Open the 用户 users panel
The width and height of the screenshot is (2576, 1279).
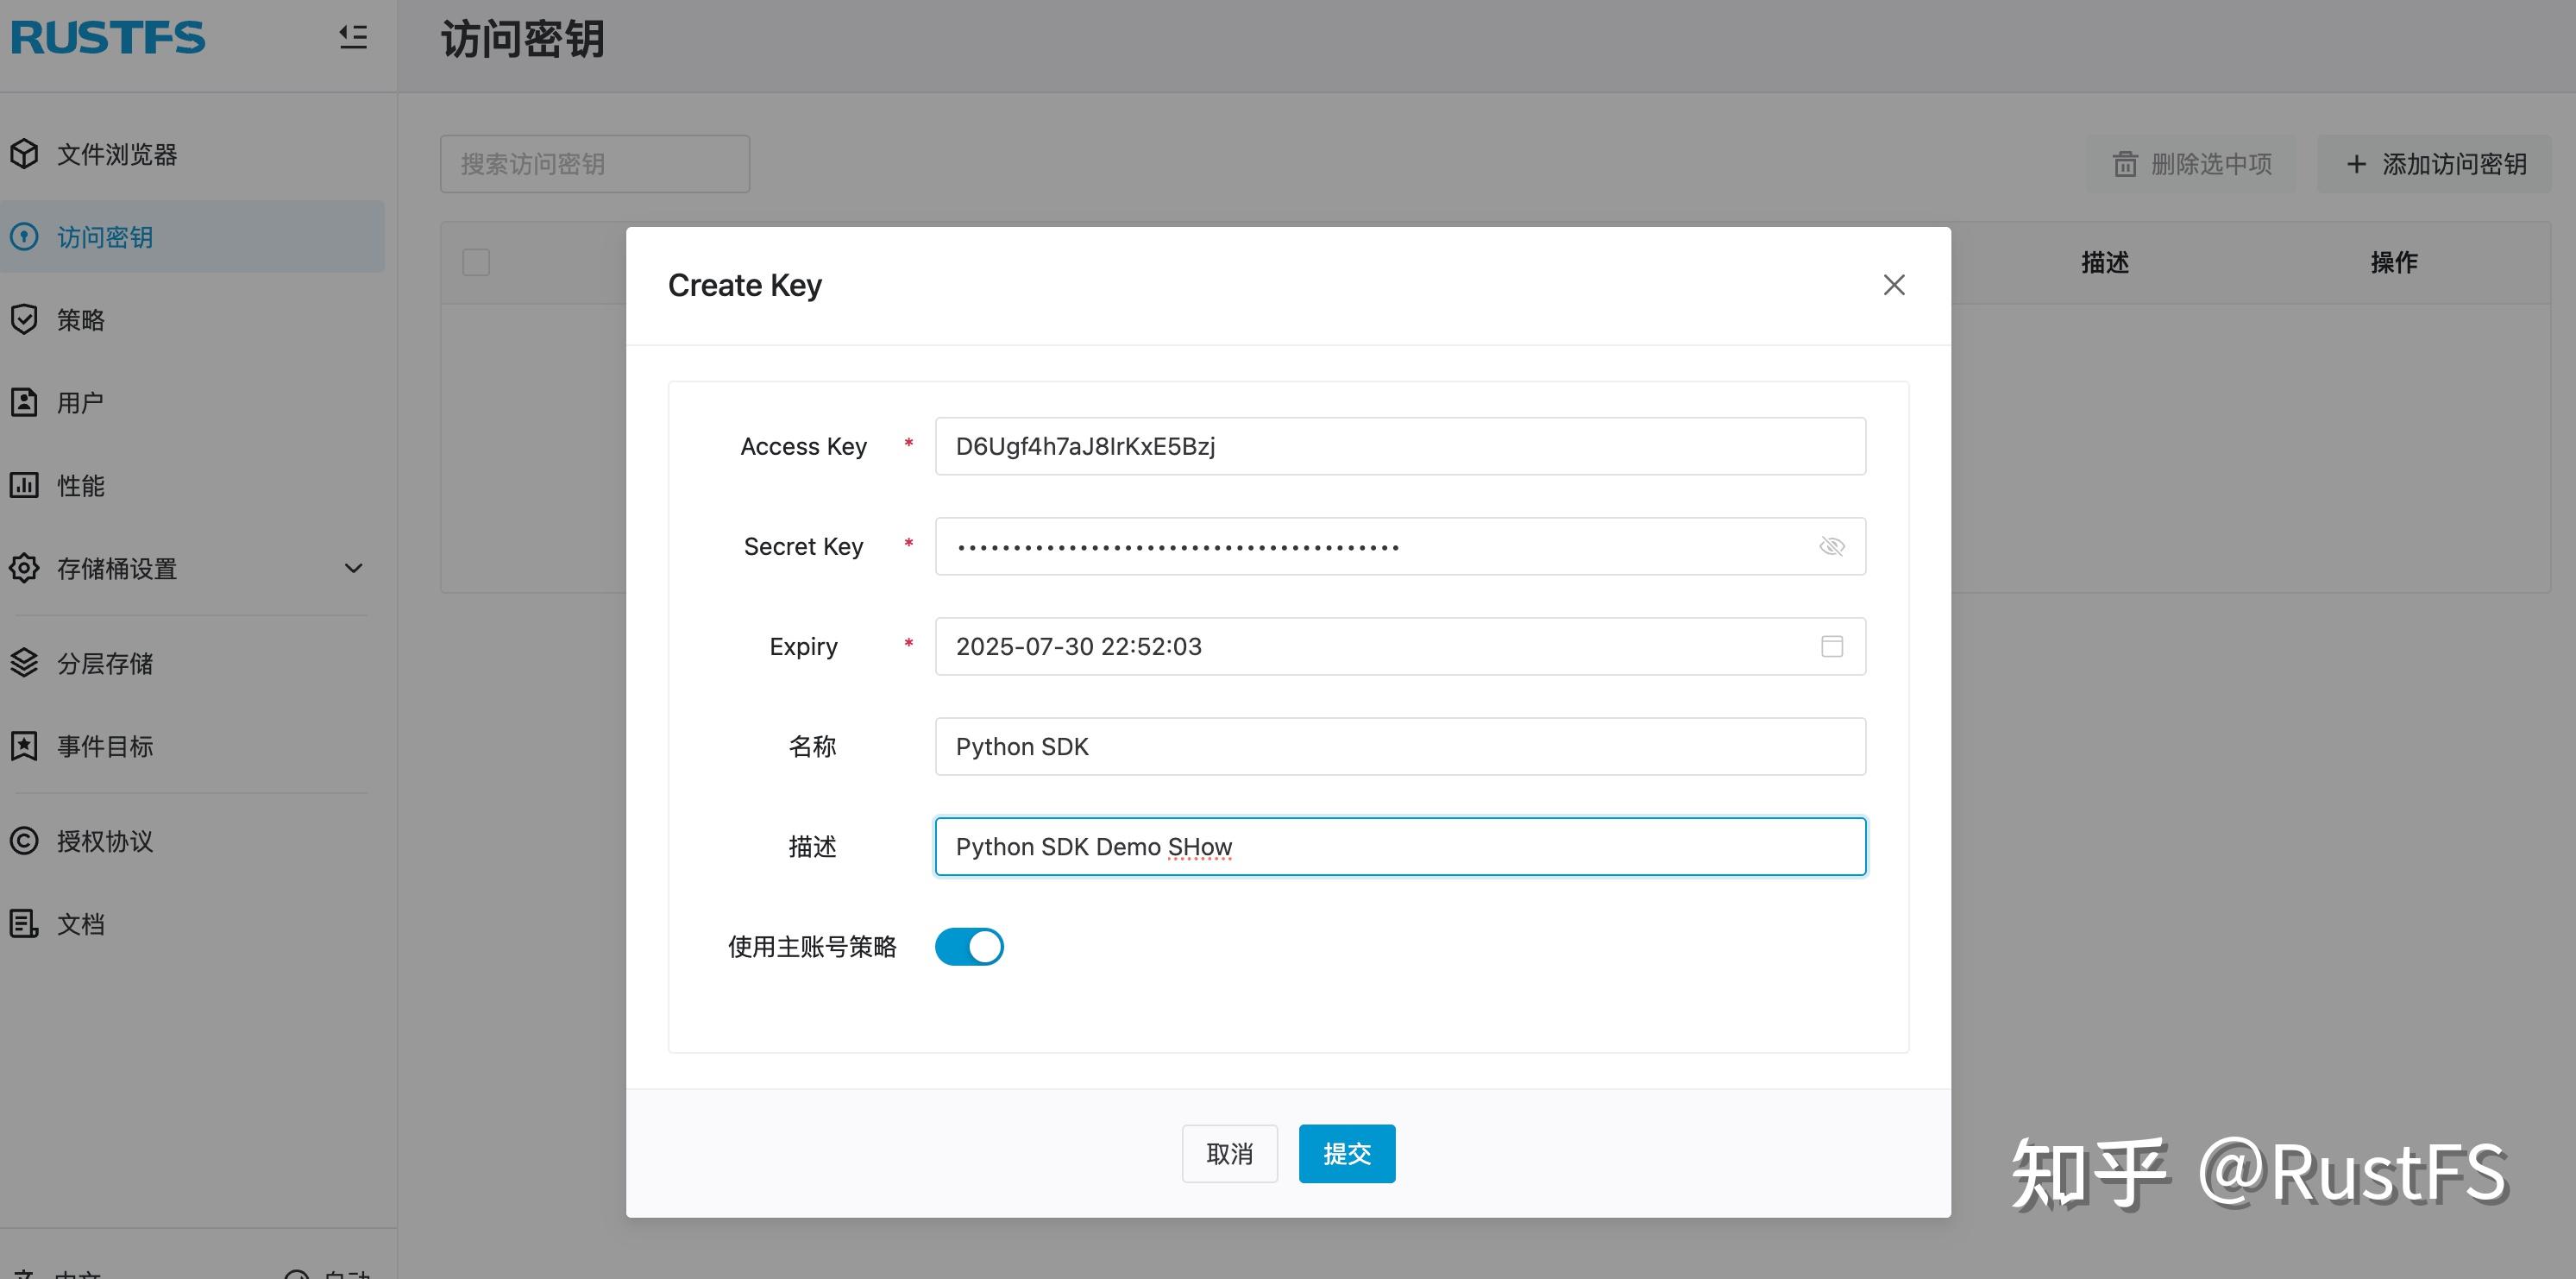[x=79, y=401]
